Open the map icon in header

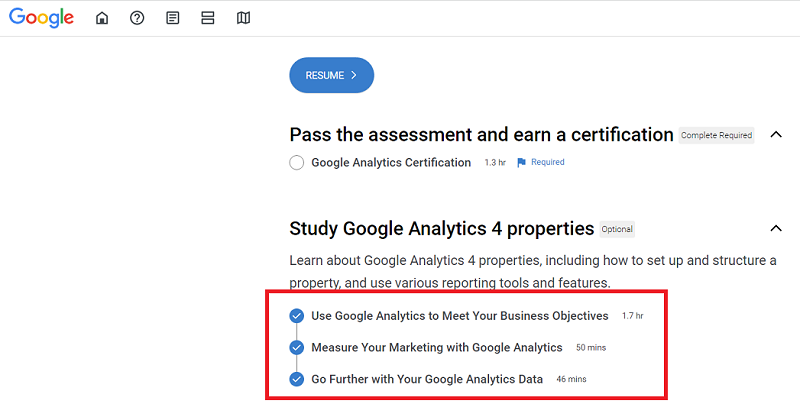tap(243, 18)
